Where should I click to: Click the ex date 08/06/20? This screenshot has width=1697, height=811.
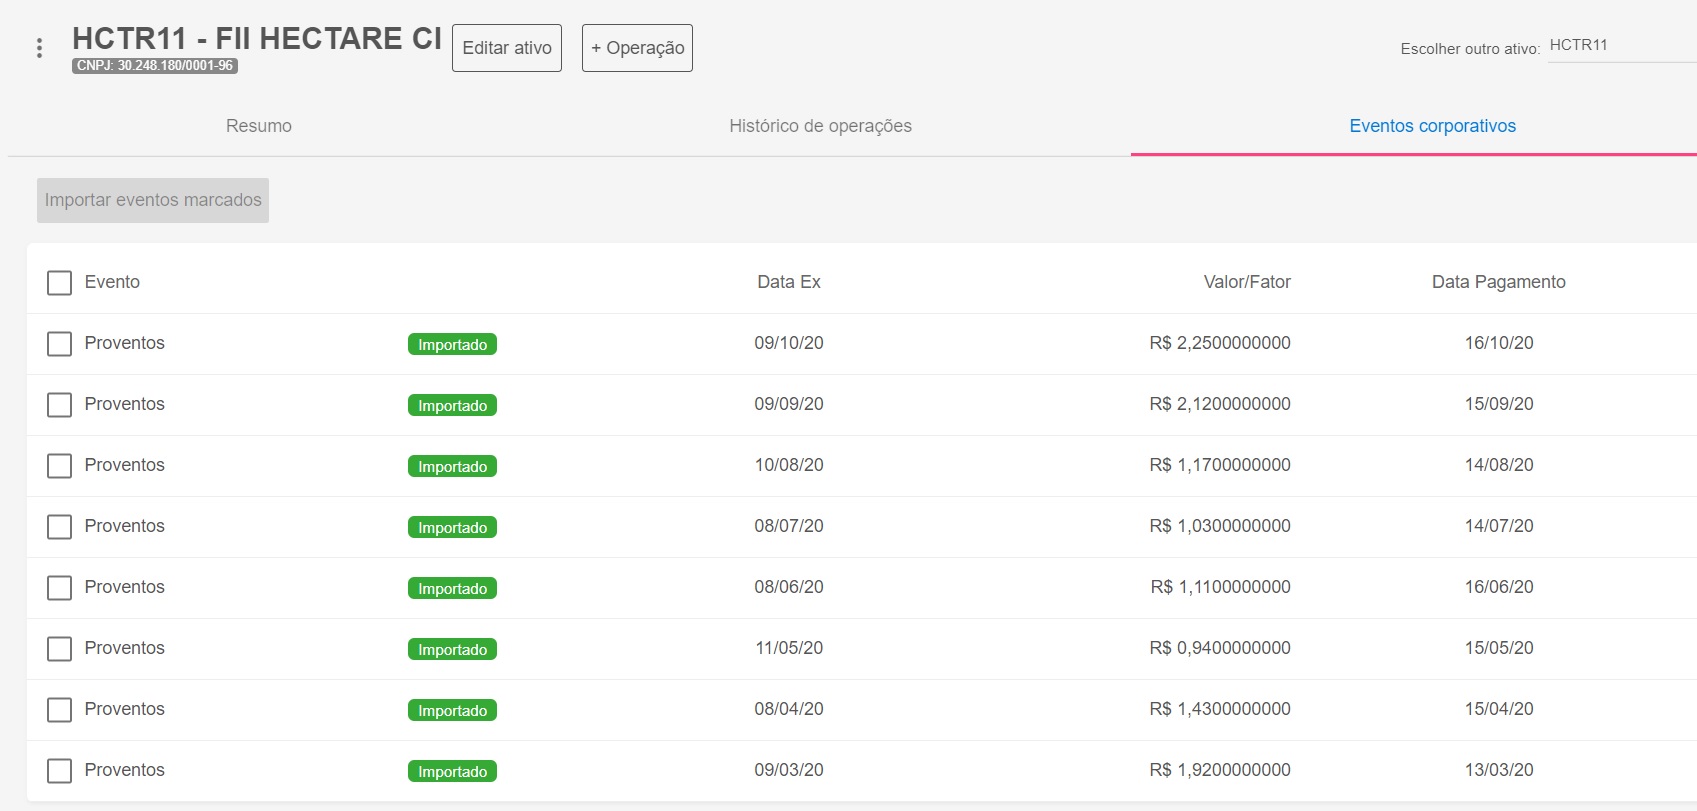tap(789, 587)
